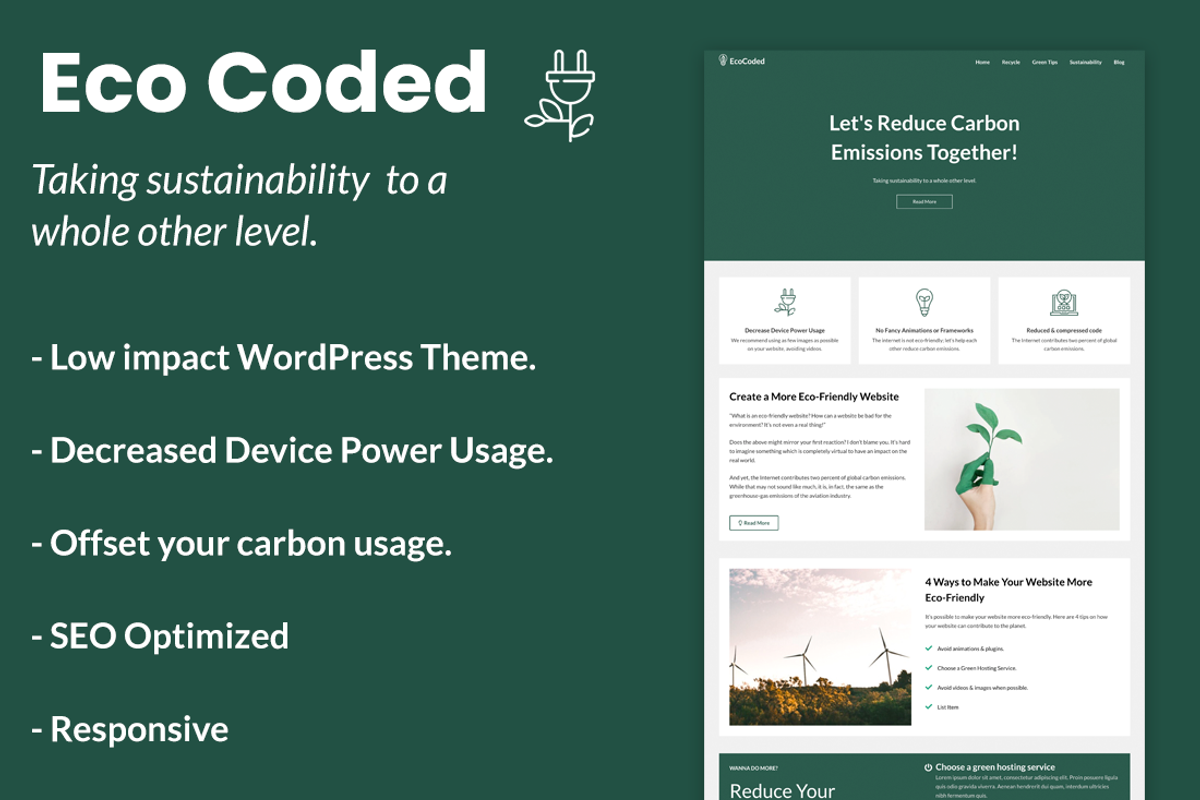Click the hero Read More button

(x=924, y=202)
